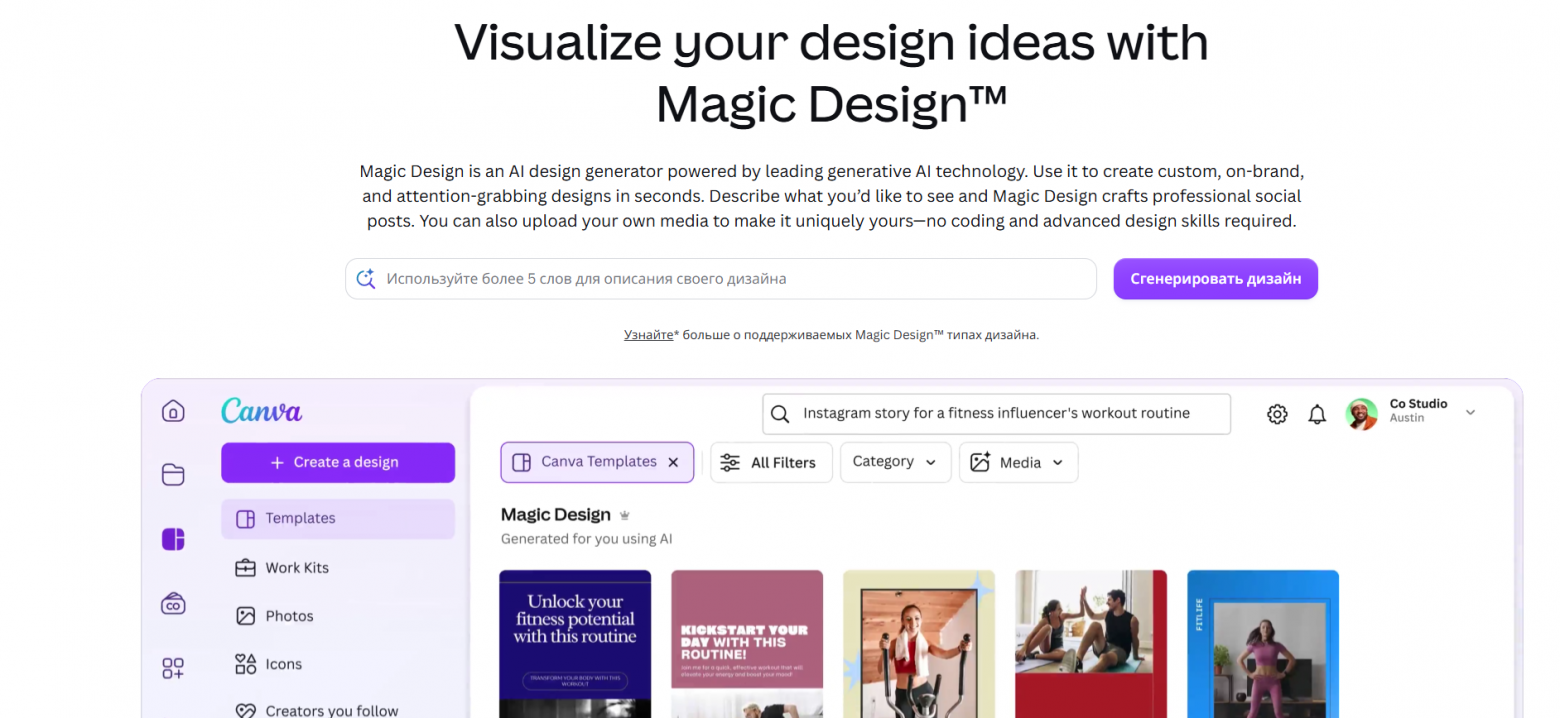This screenshot has height=718, width=1560.
Task: Click the Photos picture icon
Action: [x=245, y=616]
